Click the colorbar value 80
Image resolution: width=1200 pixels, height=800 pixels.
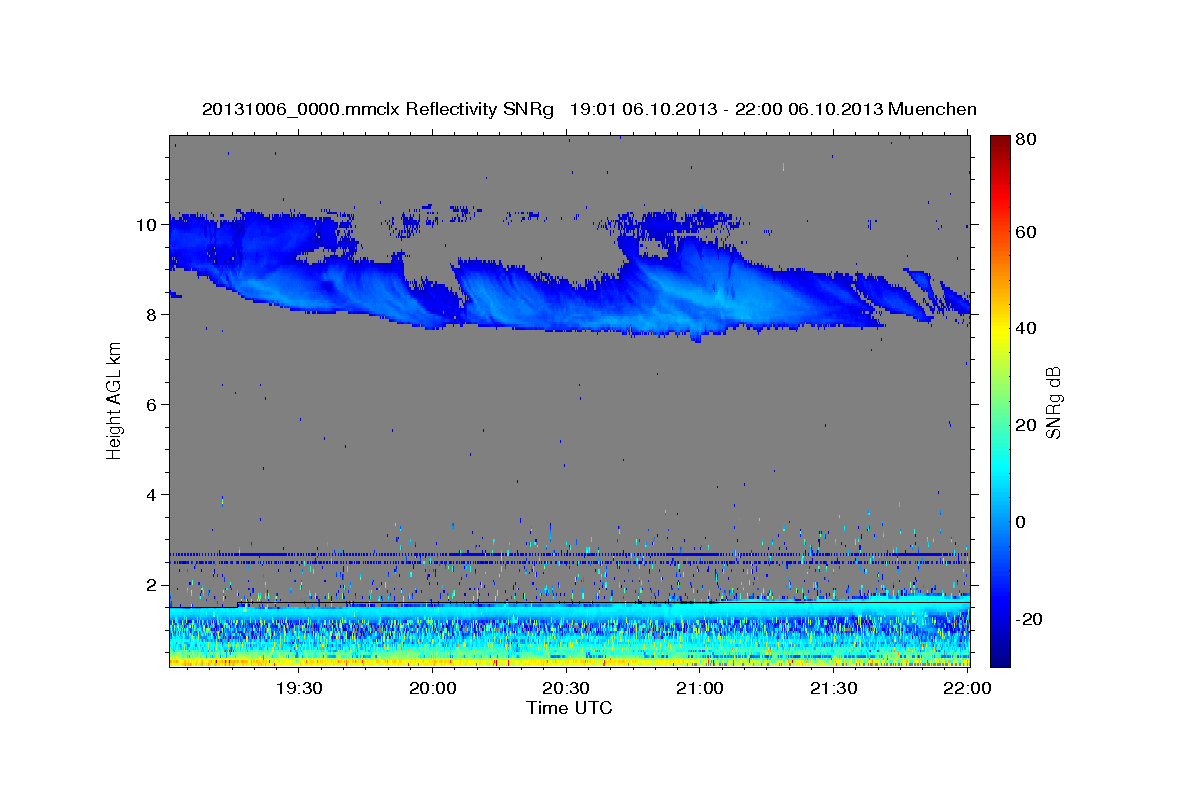1025,139
